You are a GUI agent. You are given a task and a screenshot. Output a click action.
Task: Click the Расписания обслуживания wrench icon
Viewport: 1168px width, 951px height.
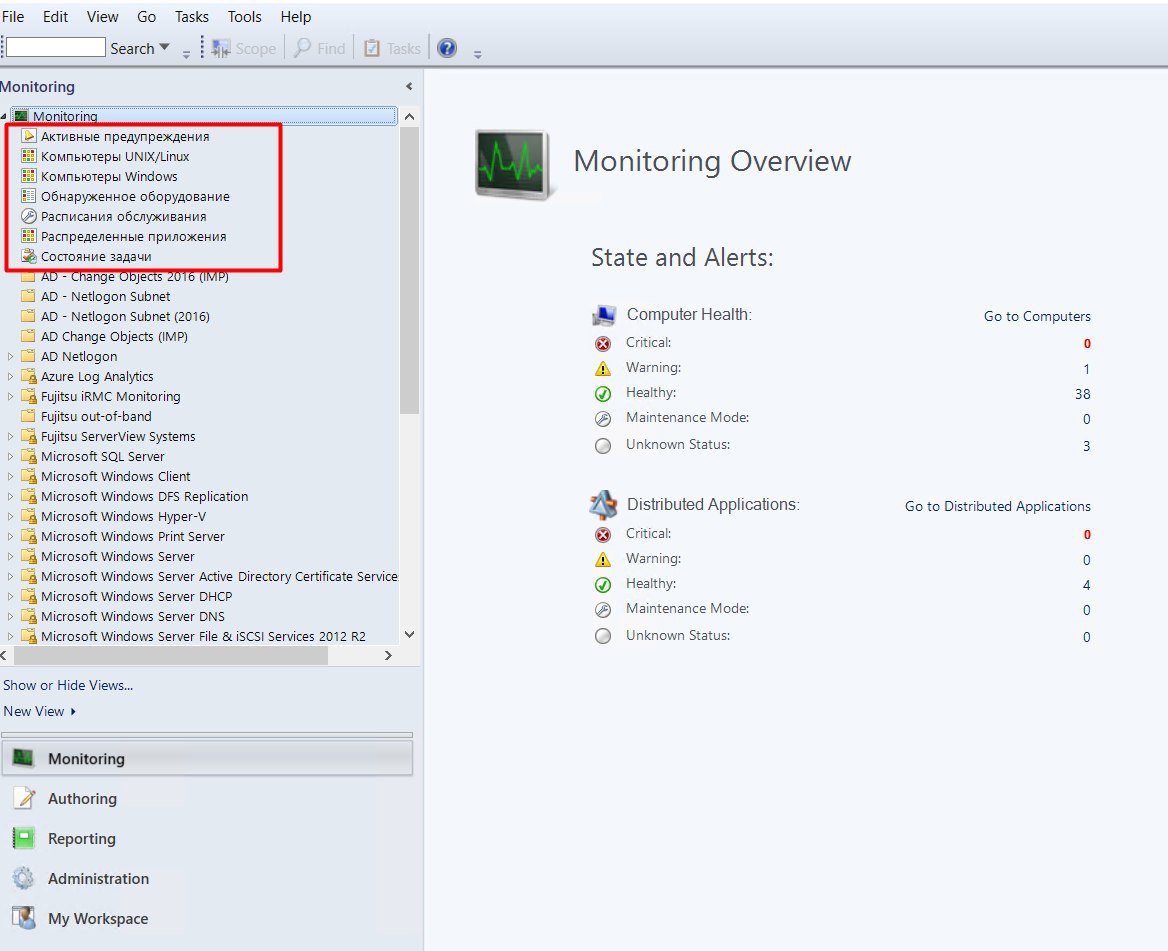tap(29, 216)
